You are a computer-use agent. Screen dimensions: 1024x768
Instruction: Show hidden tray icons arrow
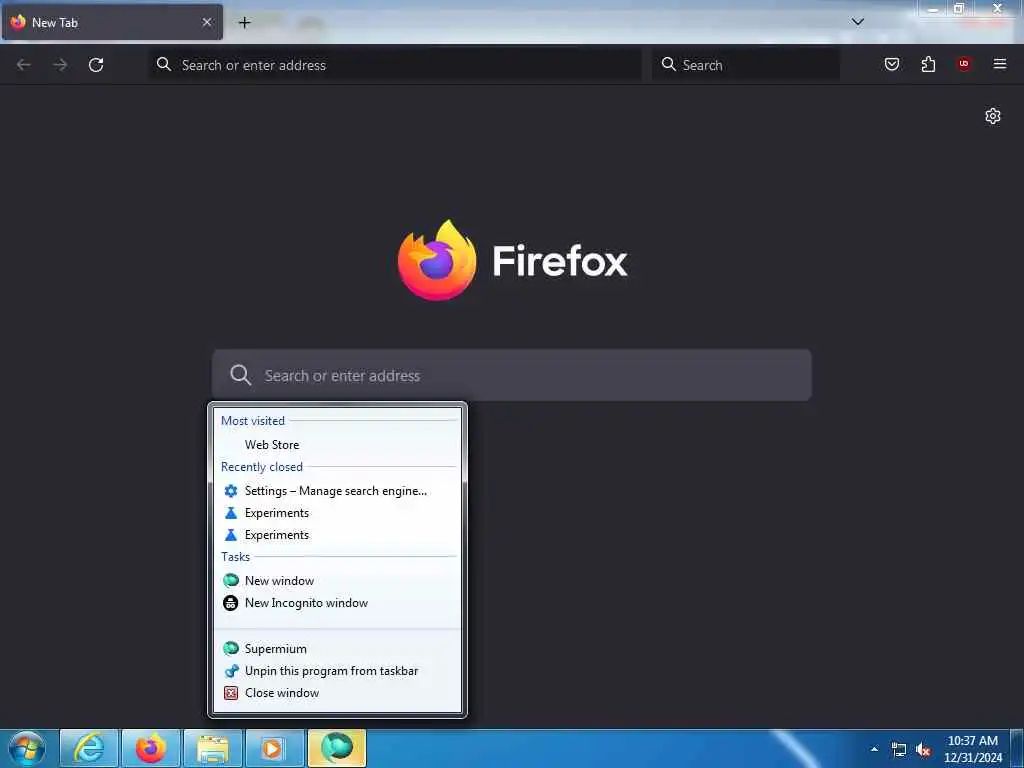tap(874, 749)
